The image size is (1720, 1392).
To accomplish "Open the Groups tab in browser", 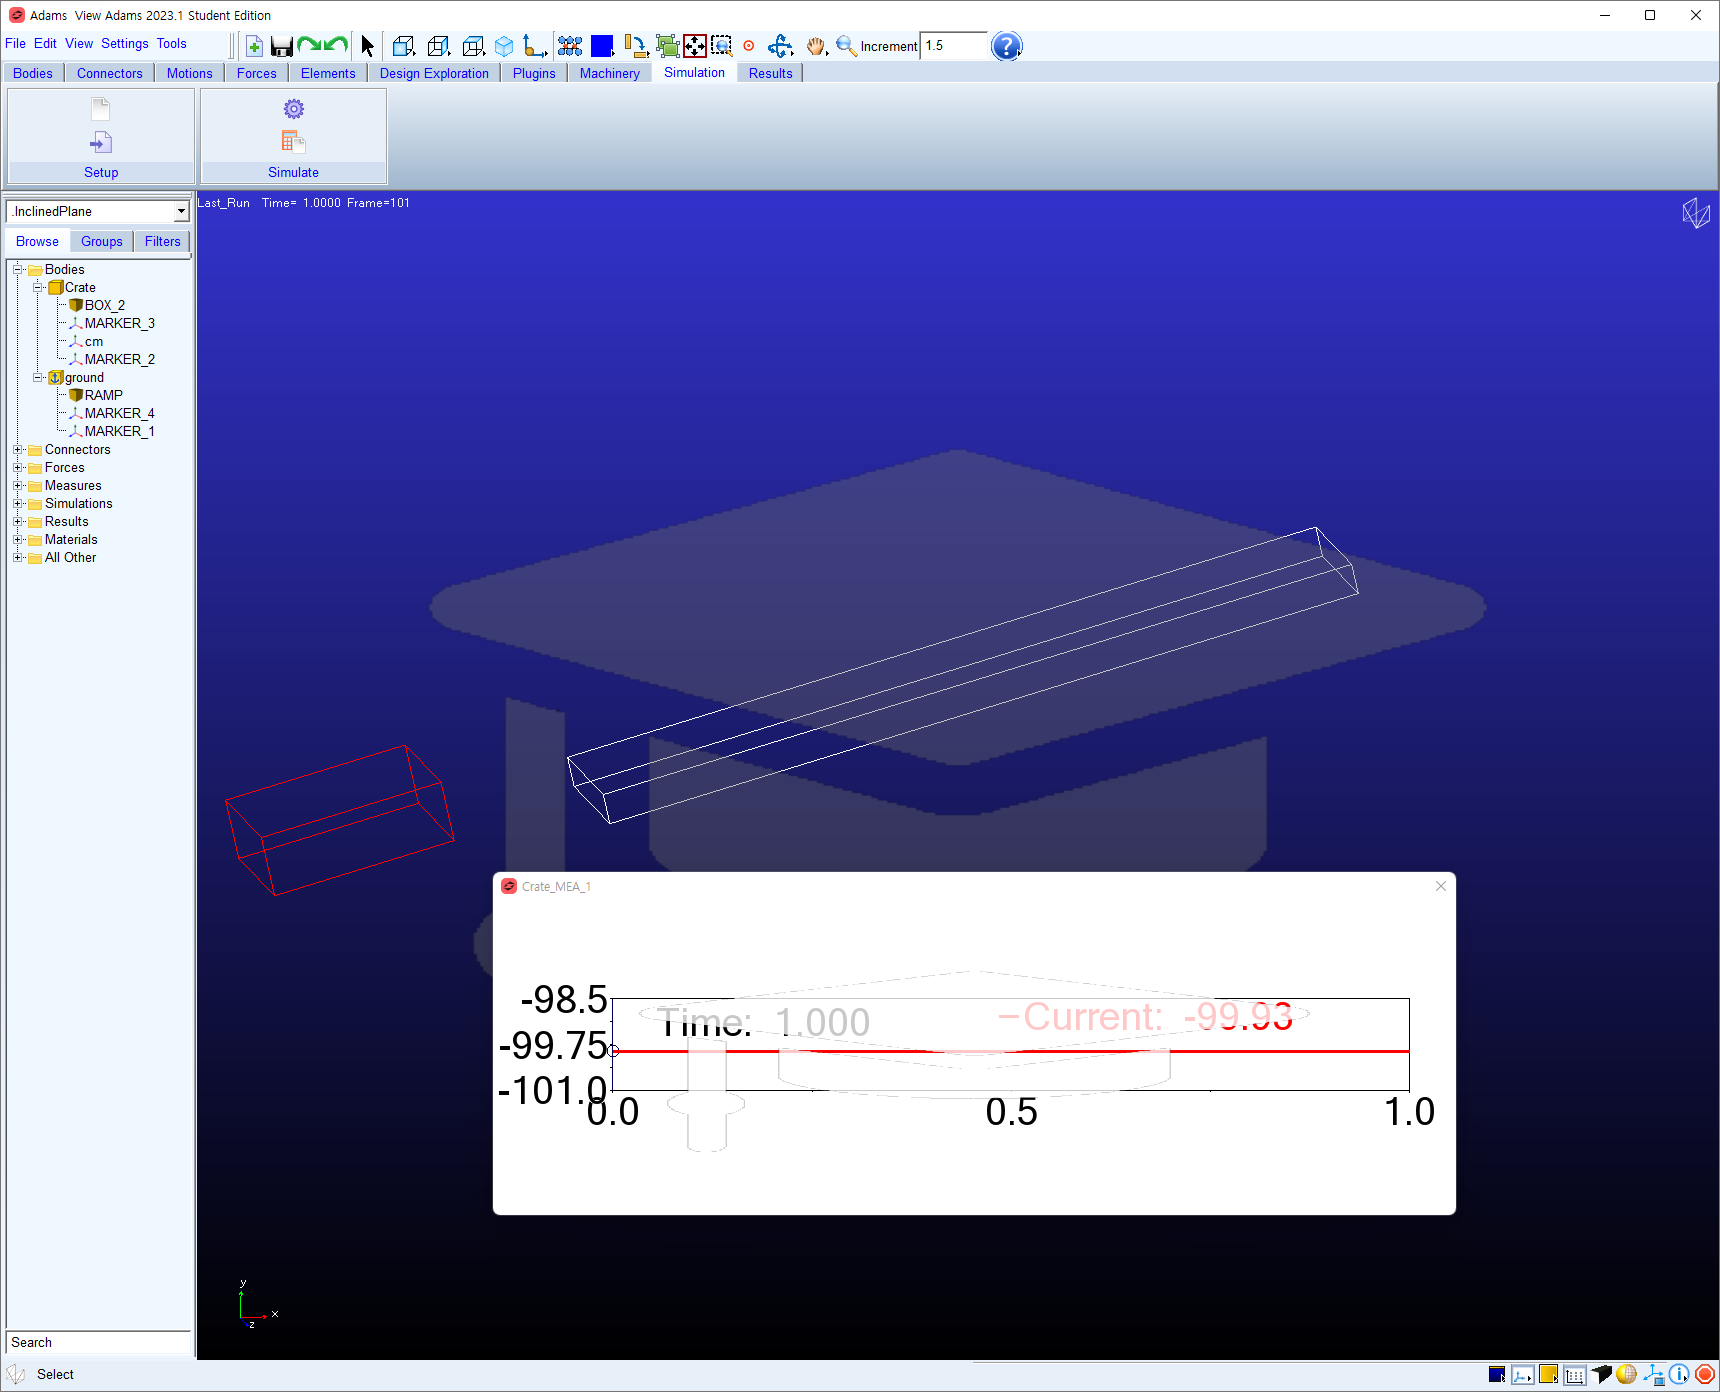I will (101, 242).
